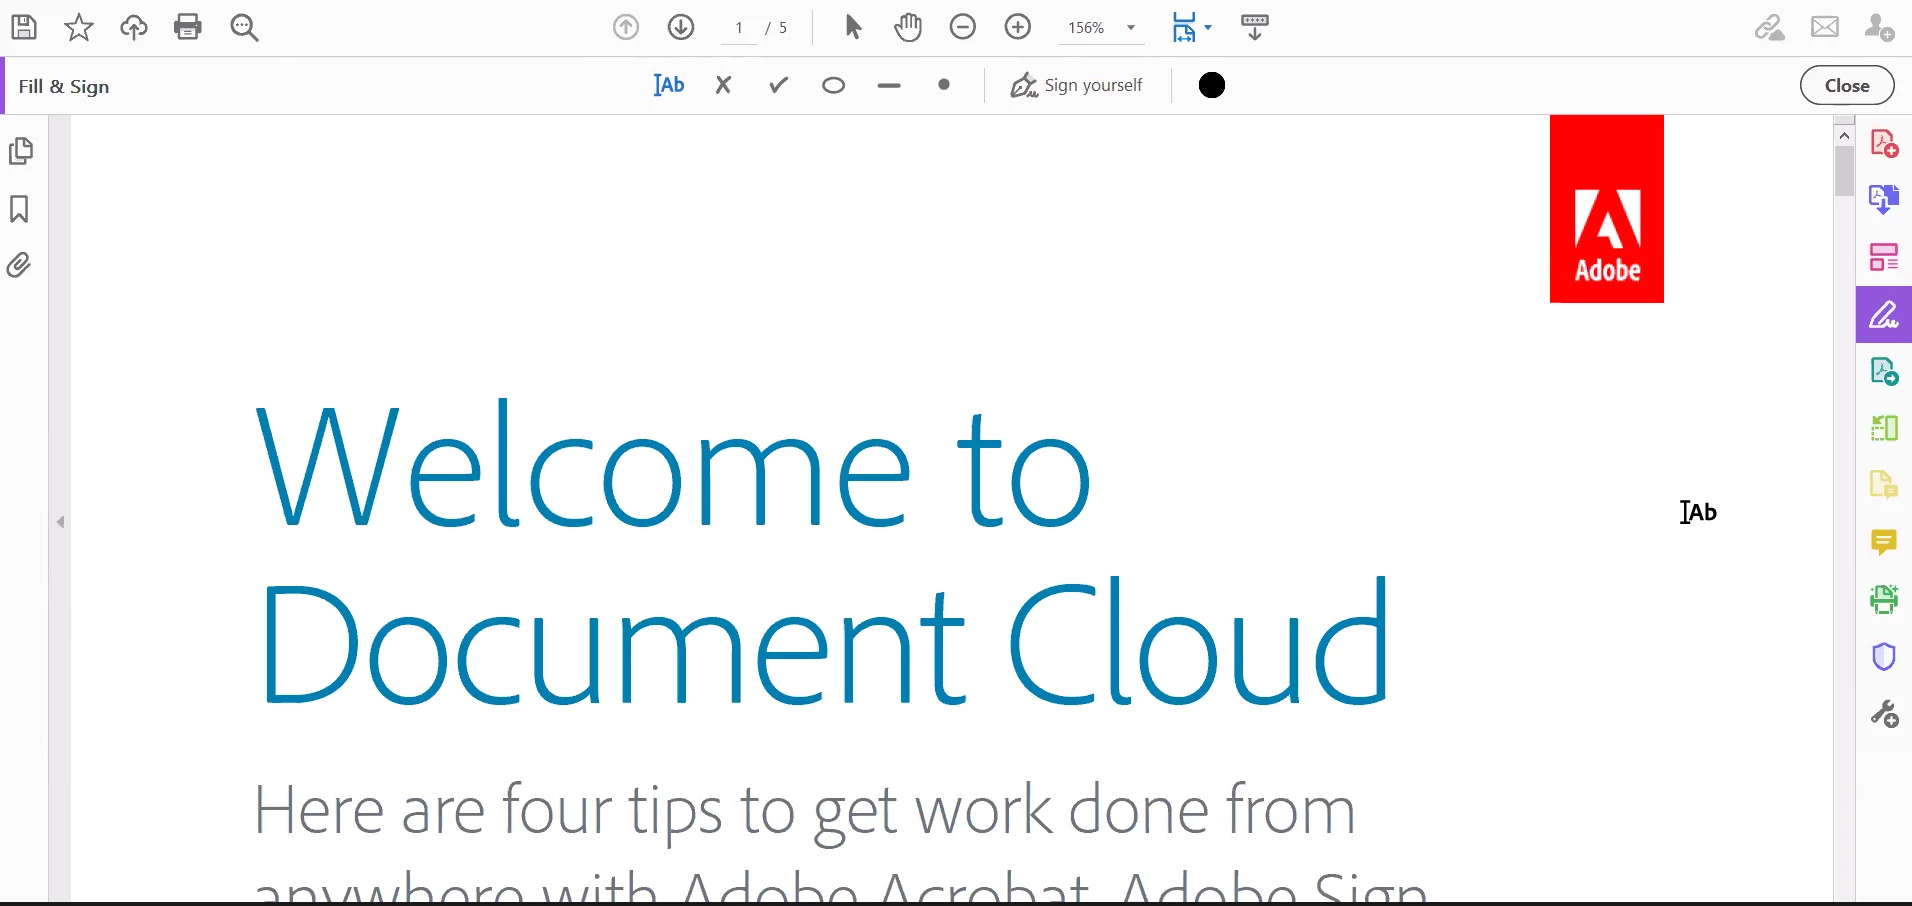The width and height of the screenshot is (1912, 906).
Task: Share a link icon
Action: coord(1769,27)
